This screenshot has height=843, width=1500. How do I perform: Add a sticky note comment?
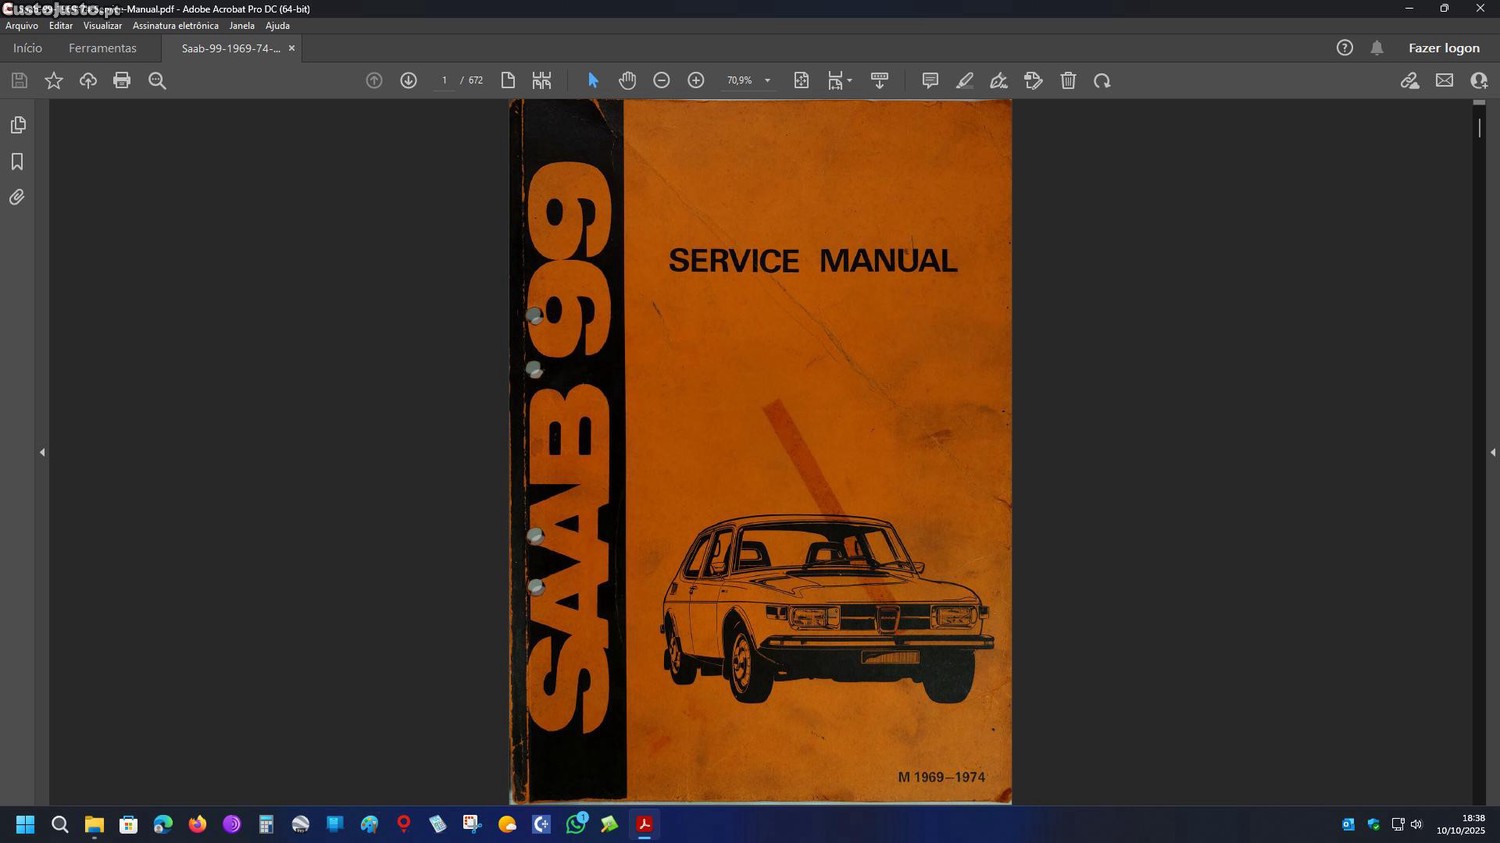[x=930, y=81]
